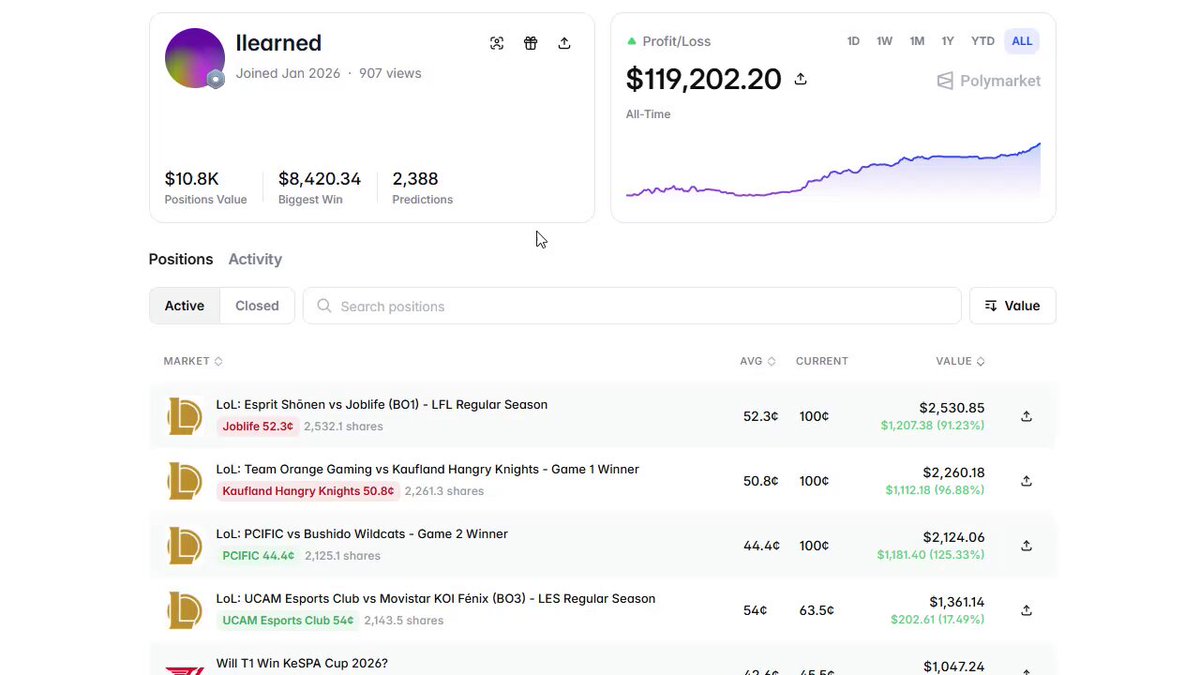Click the Kaufland Hangry Knights 50.8¢ tag
The height and width of the screenshot is (675, 1200).
tap(308, 491)
